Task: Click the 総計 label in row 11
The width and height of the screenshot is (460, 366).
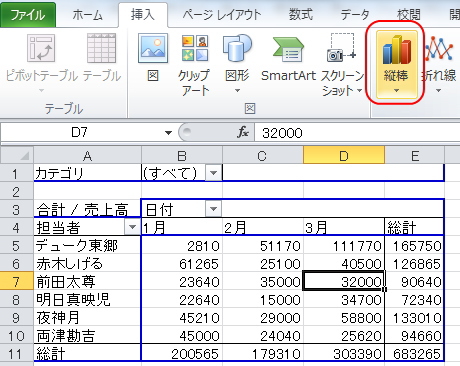Action: coord(87,353)
